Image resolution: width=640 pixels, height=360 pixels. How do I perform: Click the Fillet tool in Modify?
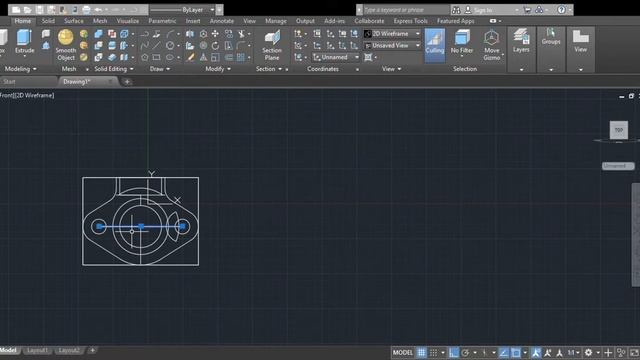241,46
